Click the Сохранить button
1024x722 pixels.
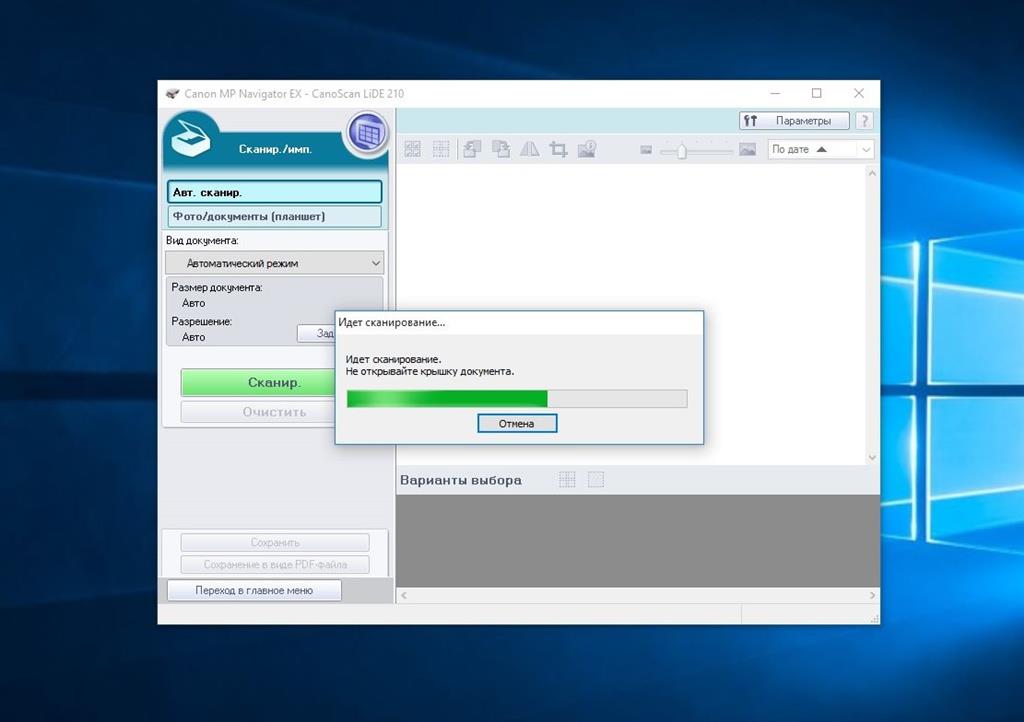tap(275, 542)
